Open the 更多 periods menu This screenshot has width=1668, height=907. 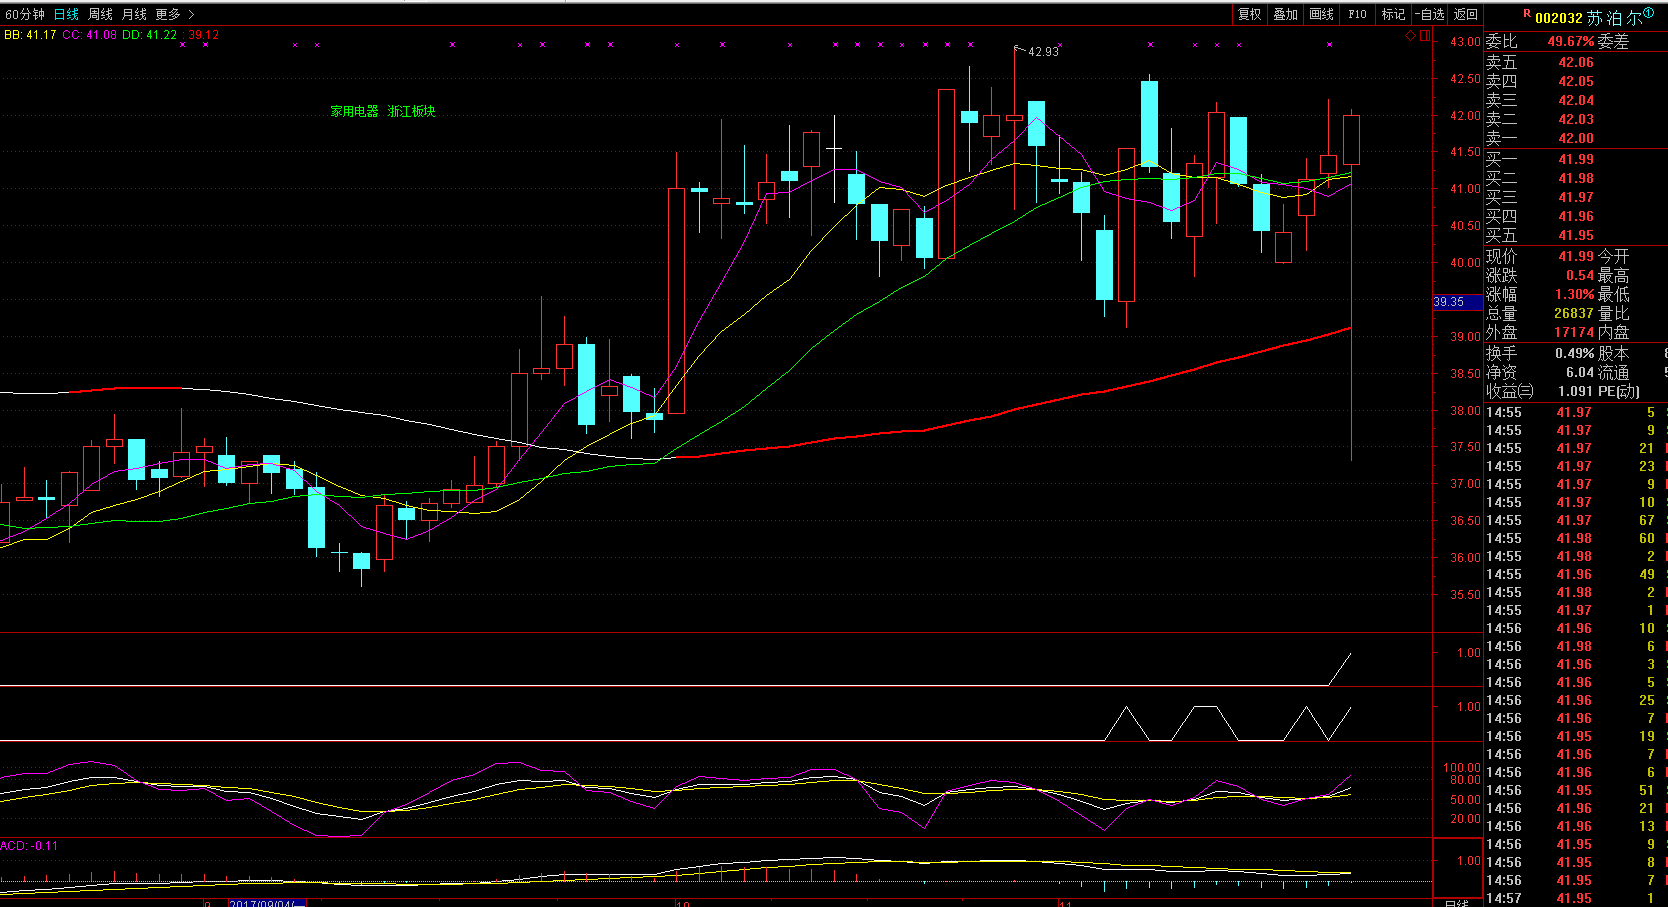(x=168, y=14)
